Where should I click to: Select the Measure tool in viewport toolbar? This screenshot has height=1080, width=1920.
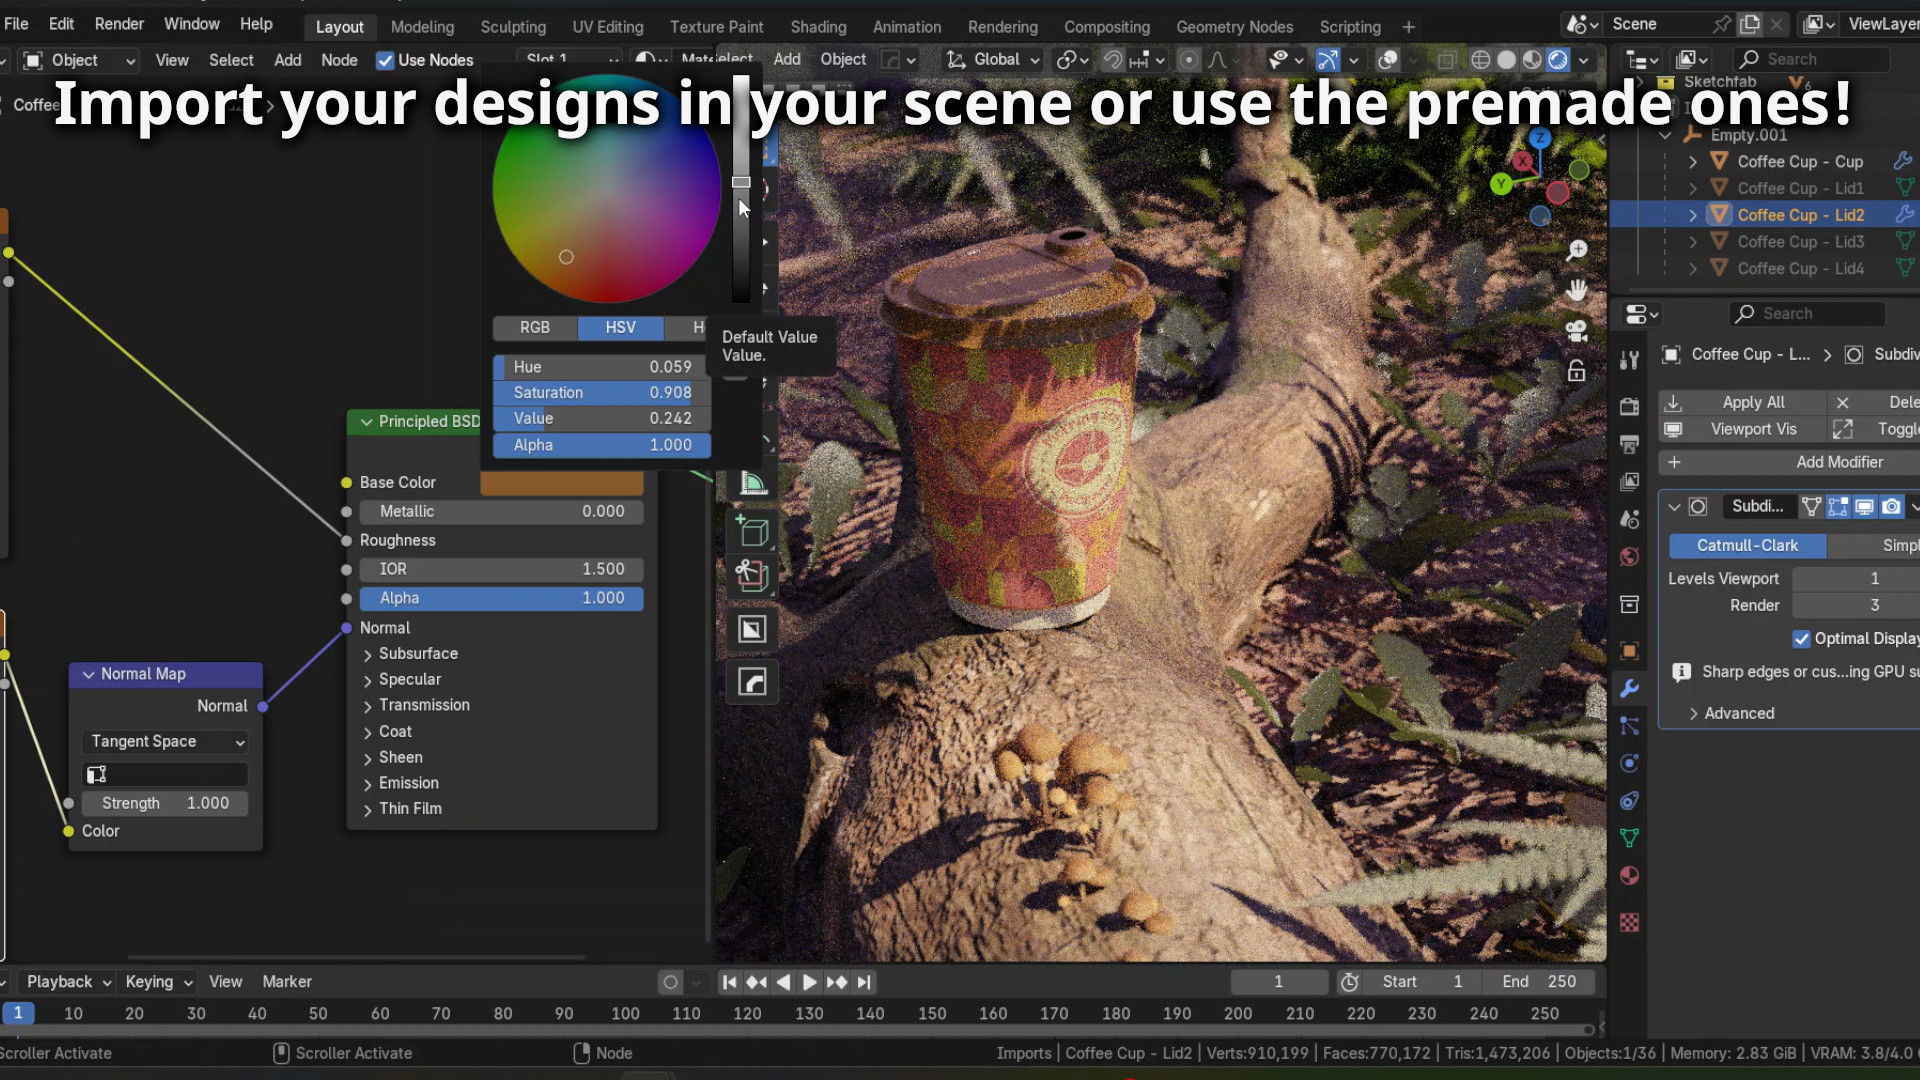(752, 483)
